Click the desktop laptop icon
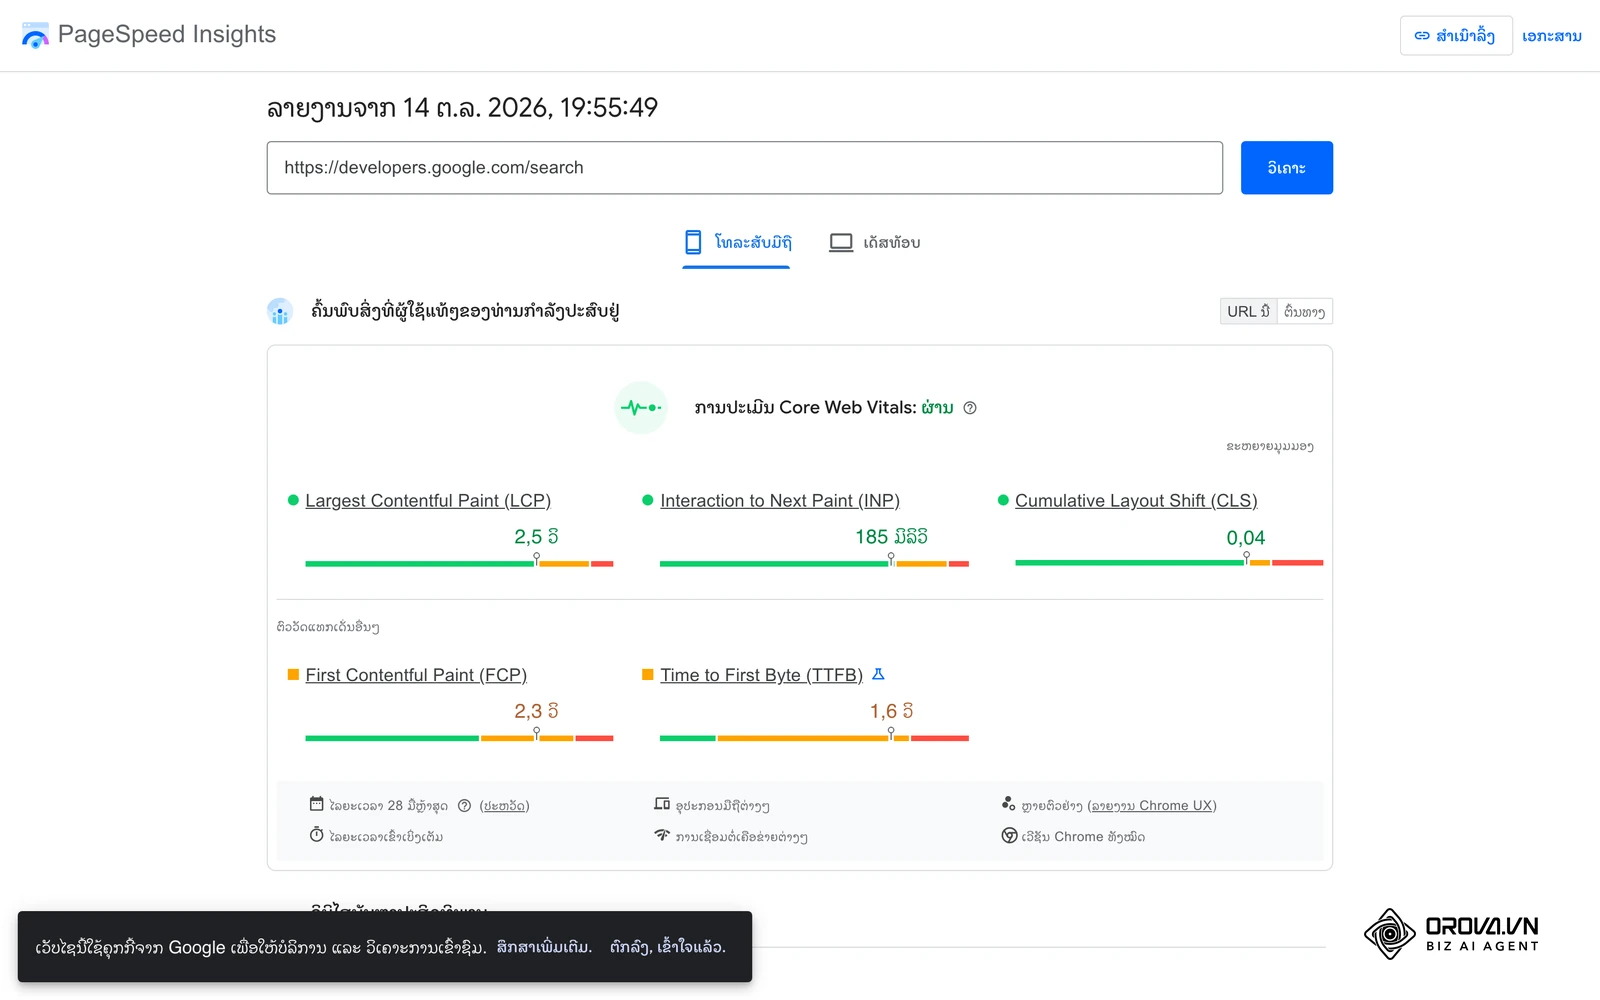The width and height of the screenshot is (1600, 1000). point(841,242)
